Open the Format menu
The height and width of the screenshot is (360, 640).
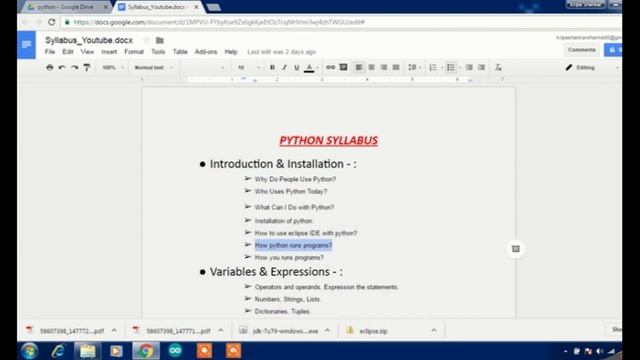click(134, 52)
